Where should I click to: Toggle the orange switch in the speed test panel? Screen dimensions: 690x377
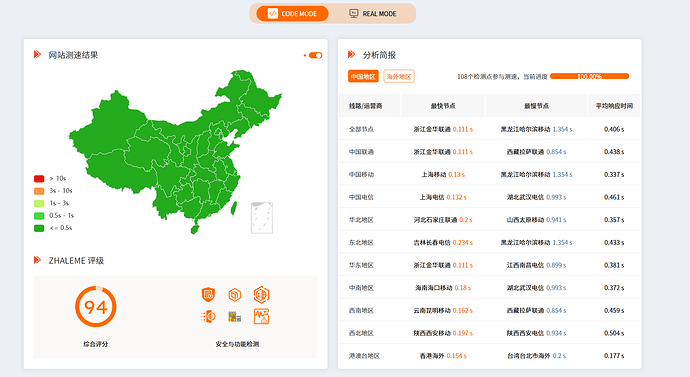pyautogui.click(x=316, y=55)
